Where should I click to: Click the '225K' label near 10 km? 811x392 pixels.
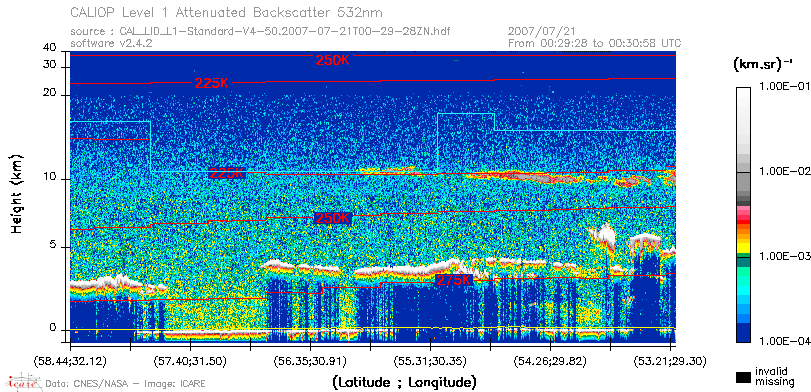(x=227, y=174)
